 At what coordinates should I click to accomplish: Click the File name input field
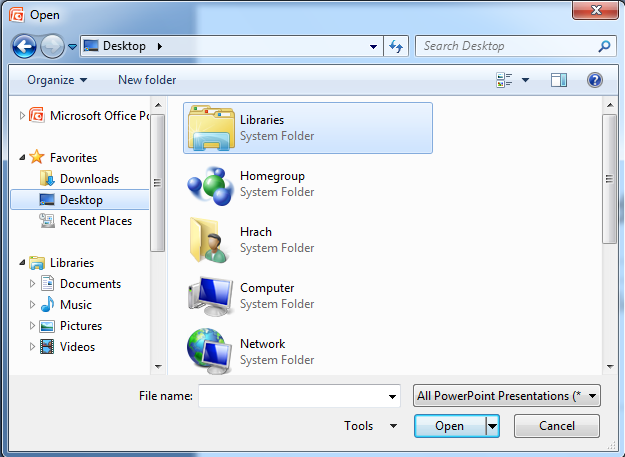click(299, 396)
